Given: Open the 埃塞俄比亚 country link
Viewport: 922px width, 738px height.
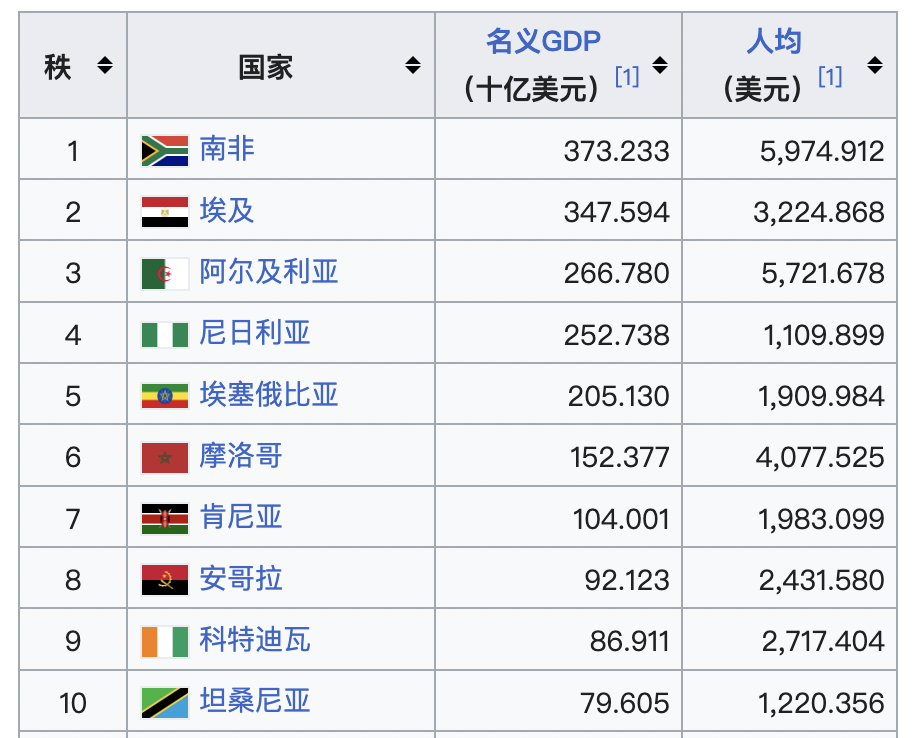Looking at the screenshot, I should coord(269,394).
